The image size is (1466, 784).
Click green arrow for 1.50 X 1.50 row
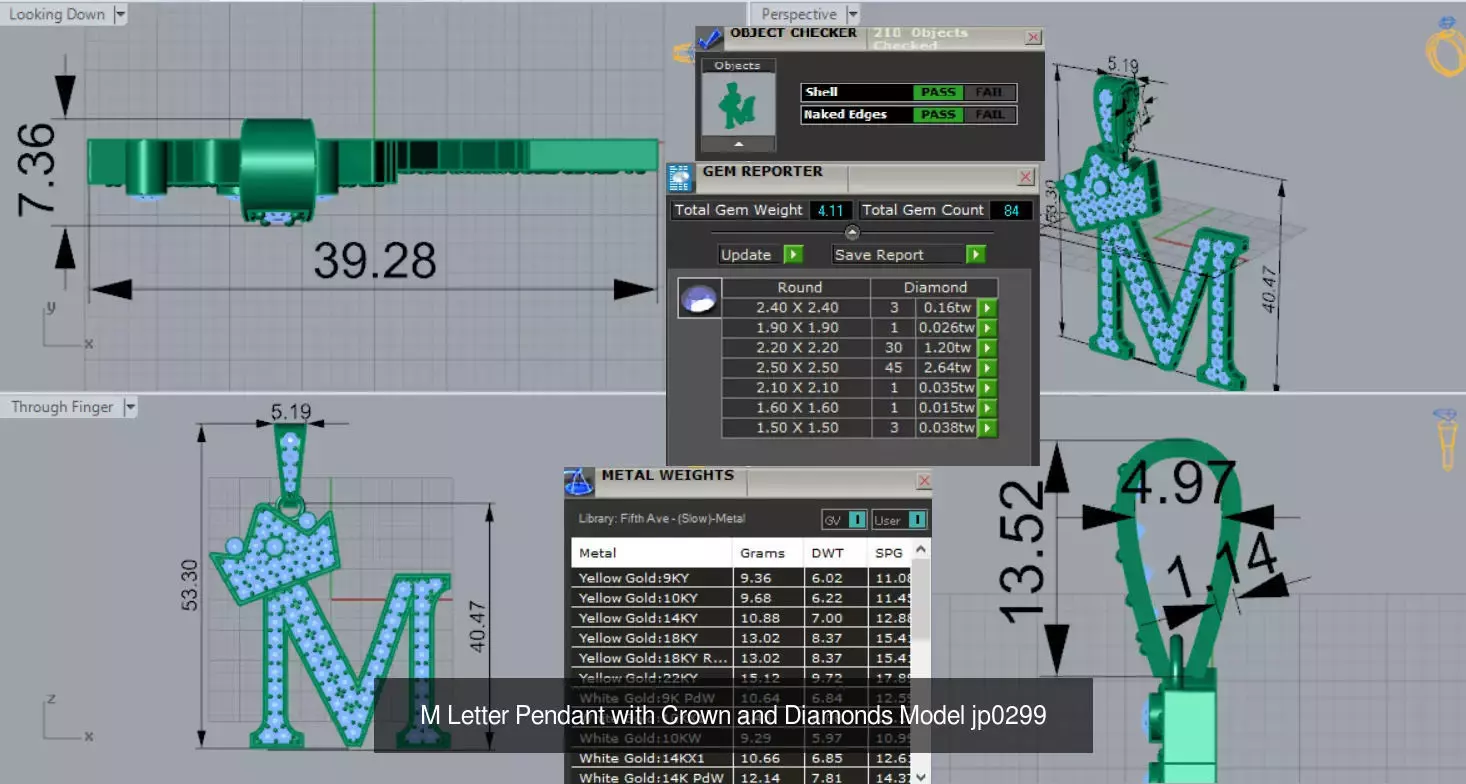(987, 428)
